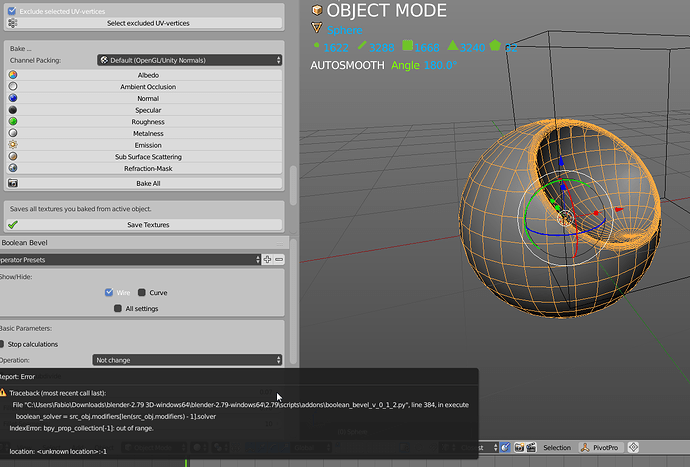Click the upper tool shelf scrollbar
Screen dimensions: 690x467
pyautogui.click(x=293, y=185)
